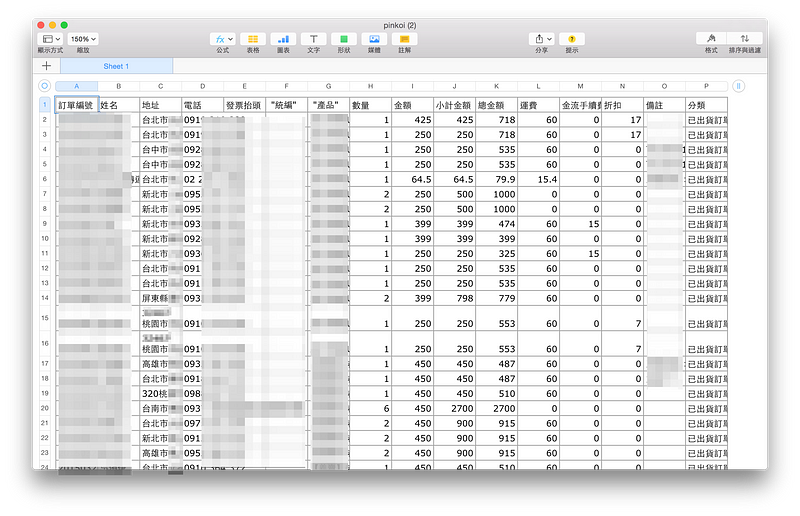Insert a table with 表格 icon

pos(253,38)
